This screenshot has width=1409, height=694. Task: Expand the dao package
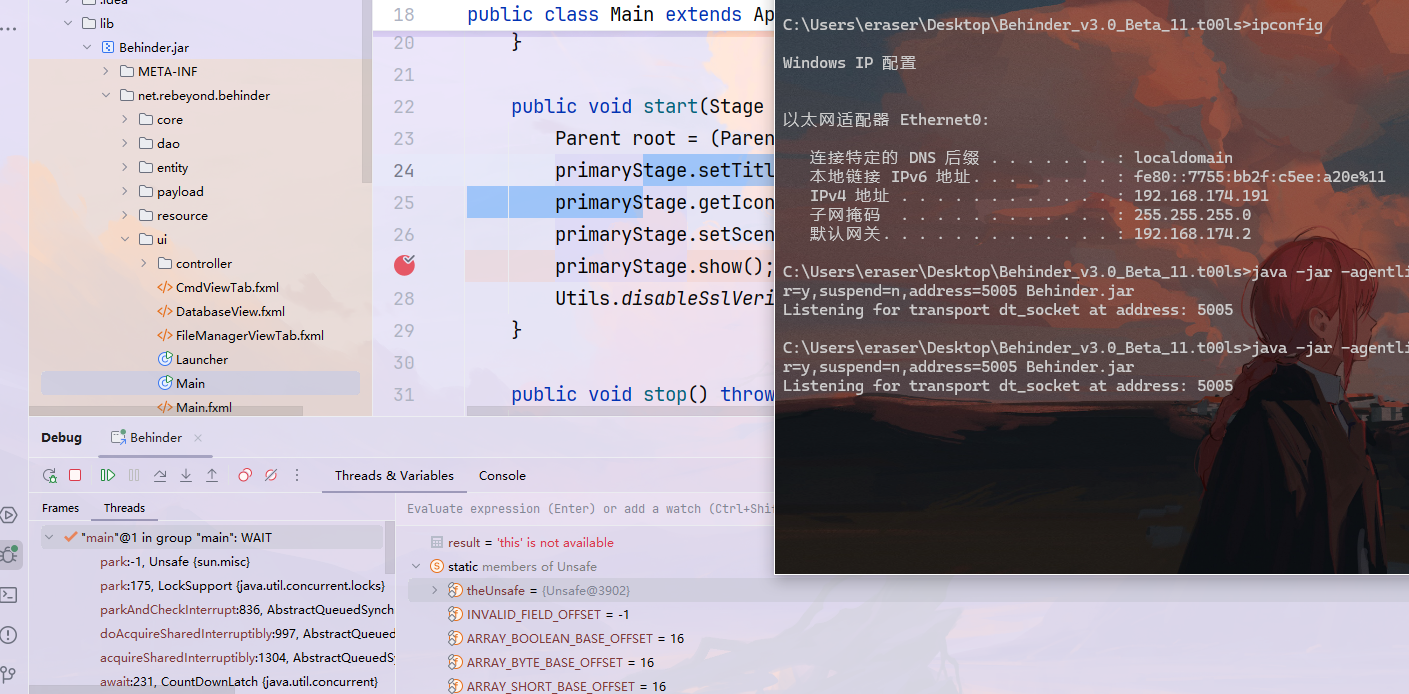[125, 143]
